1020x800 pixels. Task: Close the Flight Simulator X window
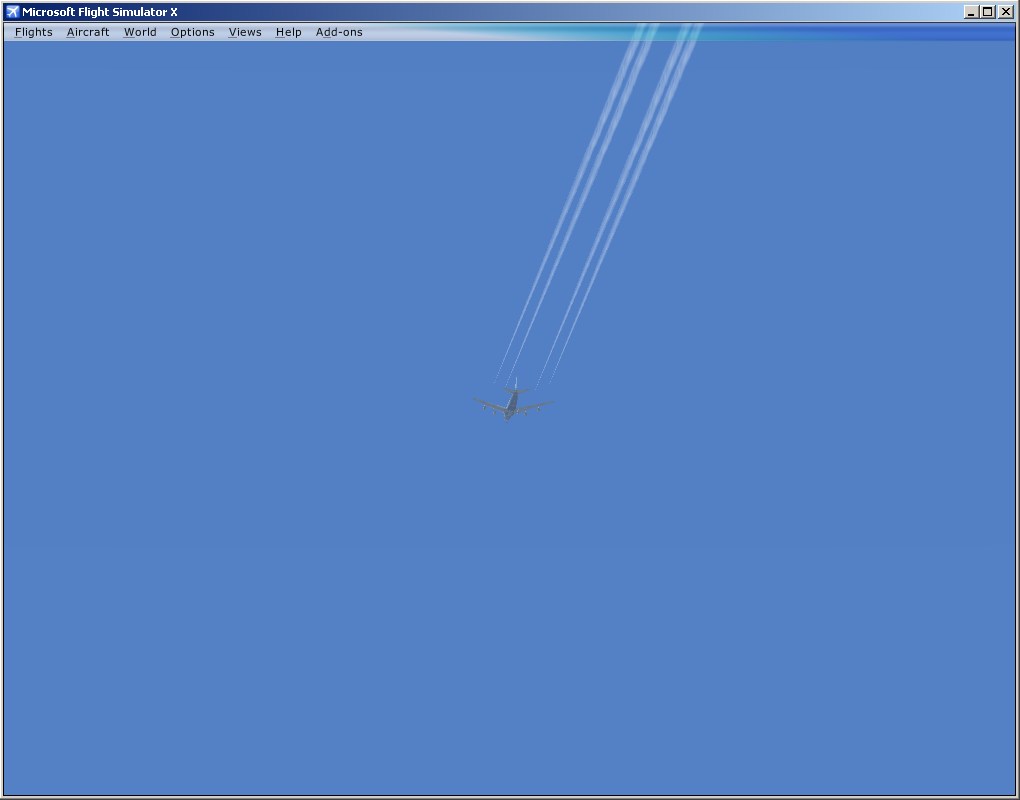click(x=1005, y=12)
